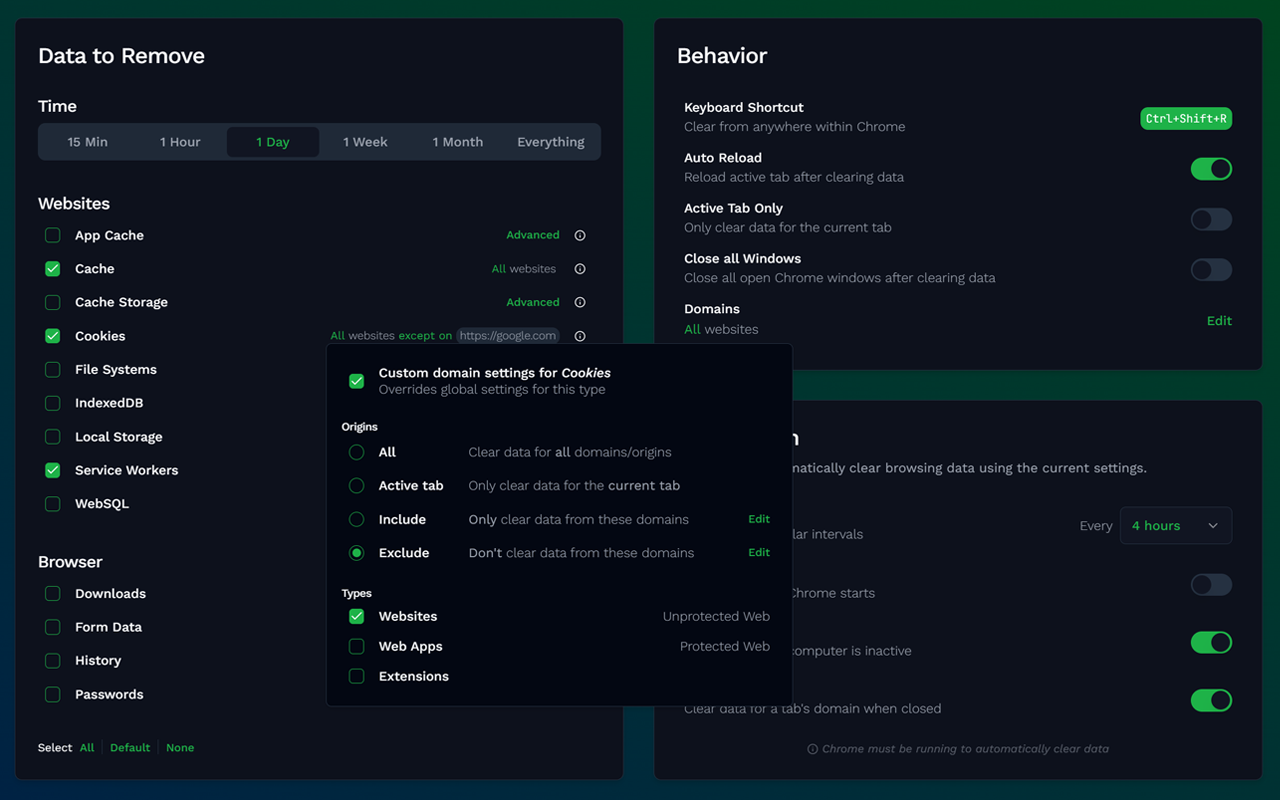
Task: Select the Everything time range
Action: pyautogui.click(x=551, y=142)
